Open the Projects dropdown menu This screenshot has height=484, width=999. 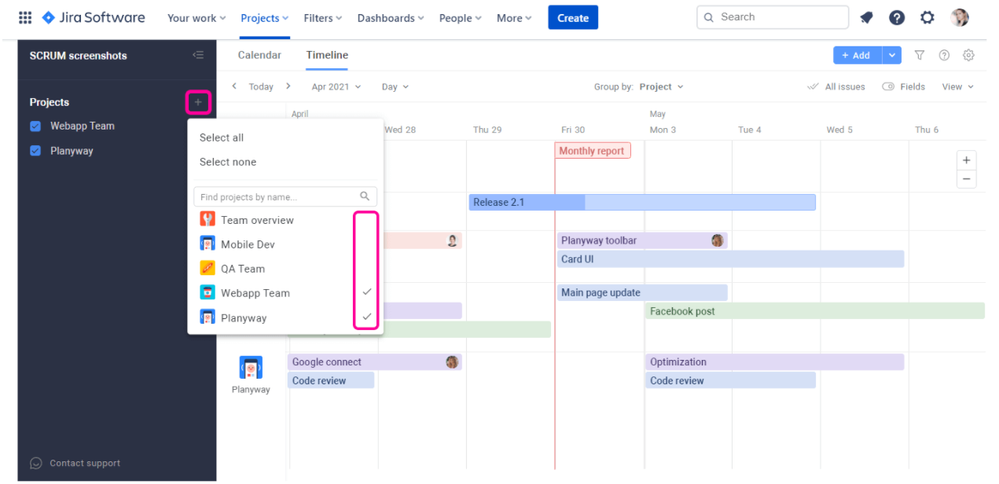point(264,18)
